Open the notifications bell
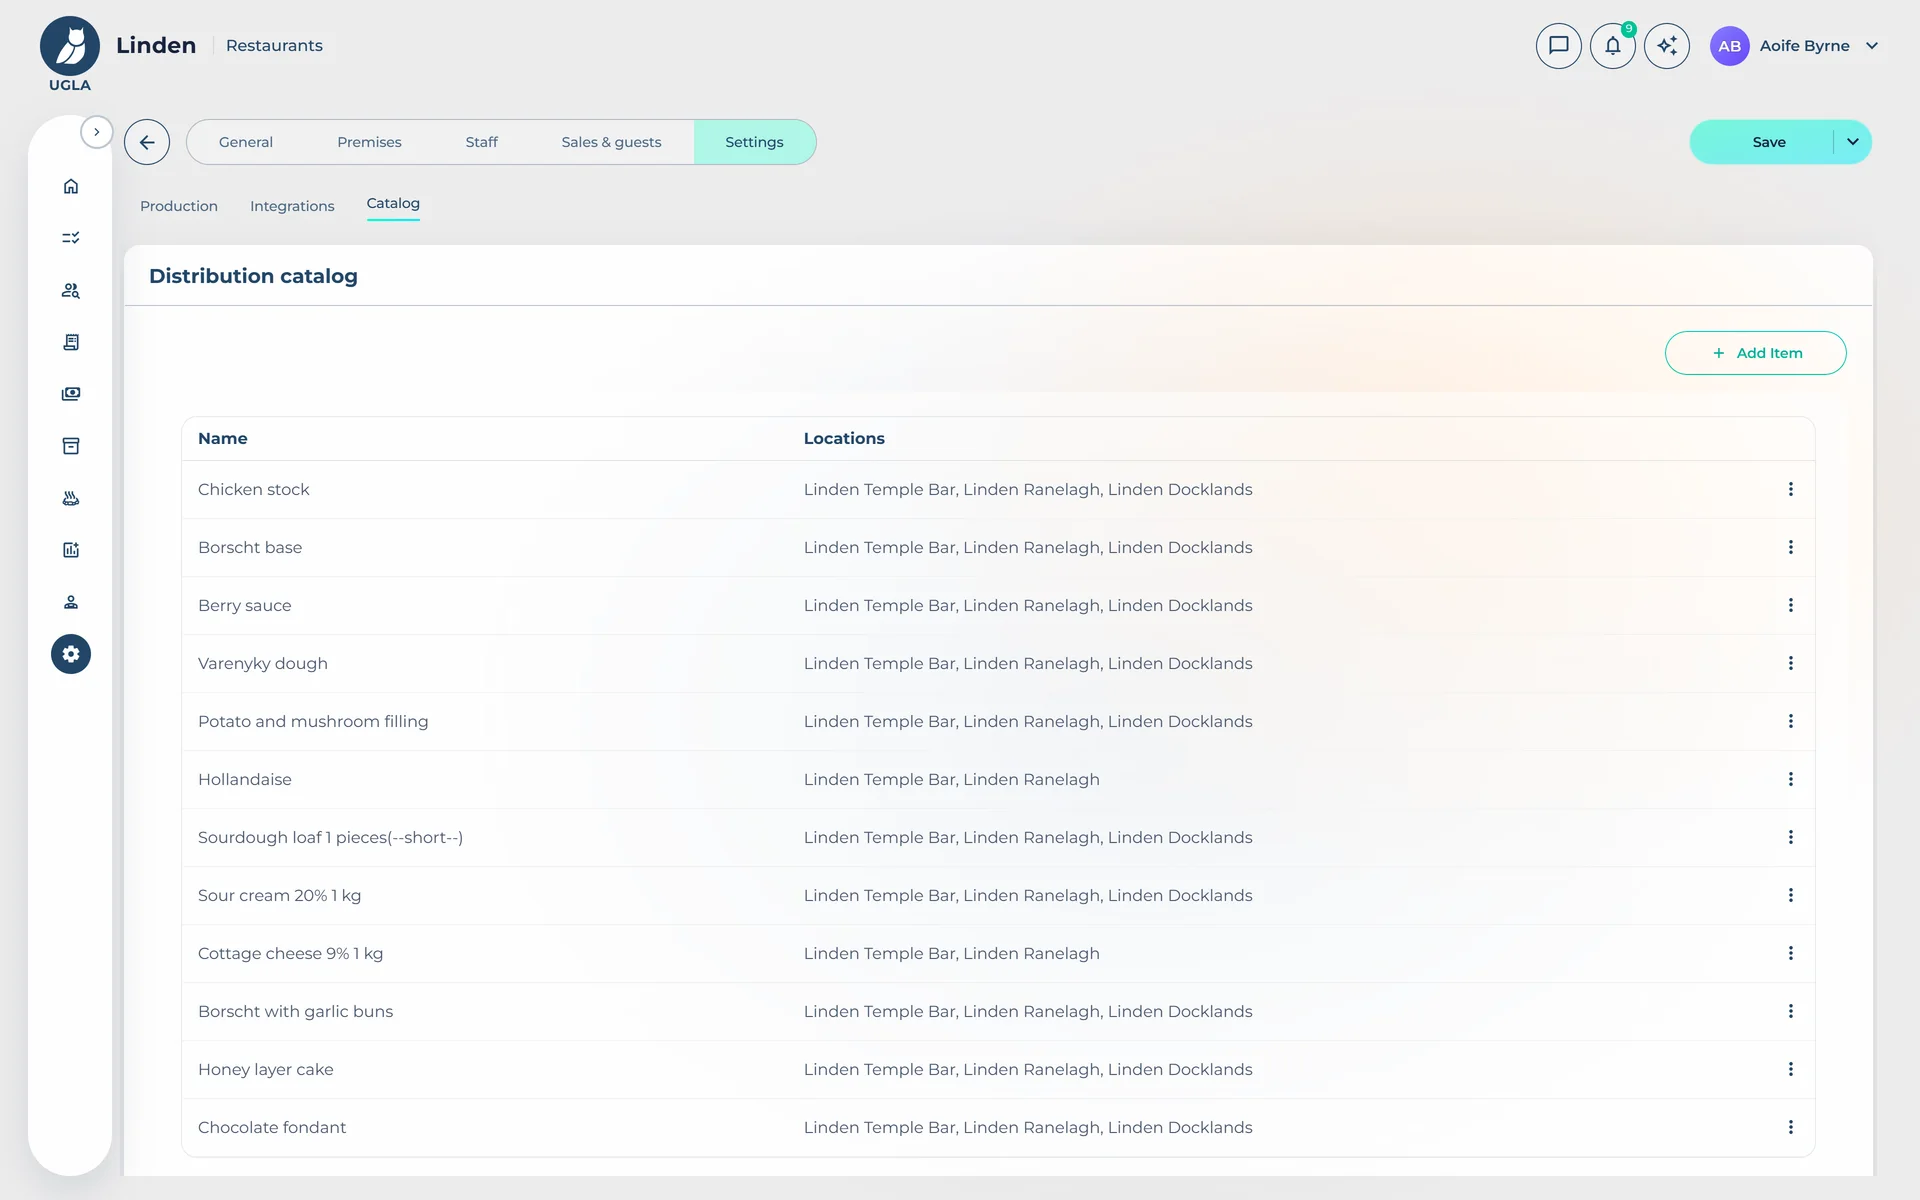Image resolution: width=1920 pixels, height=1200 pixels. (1612, 46)
